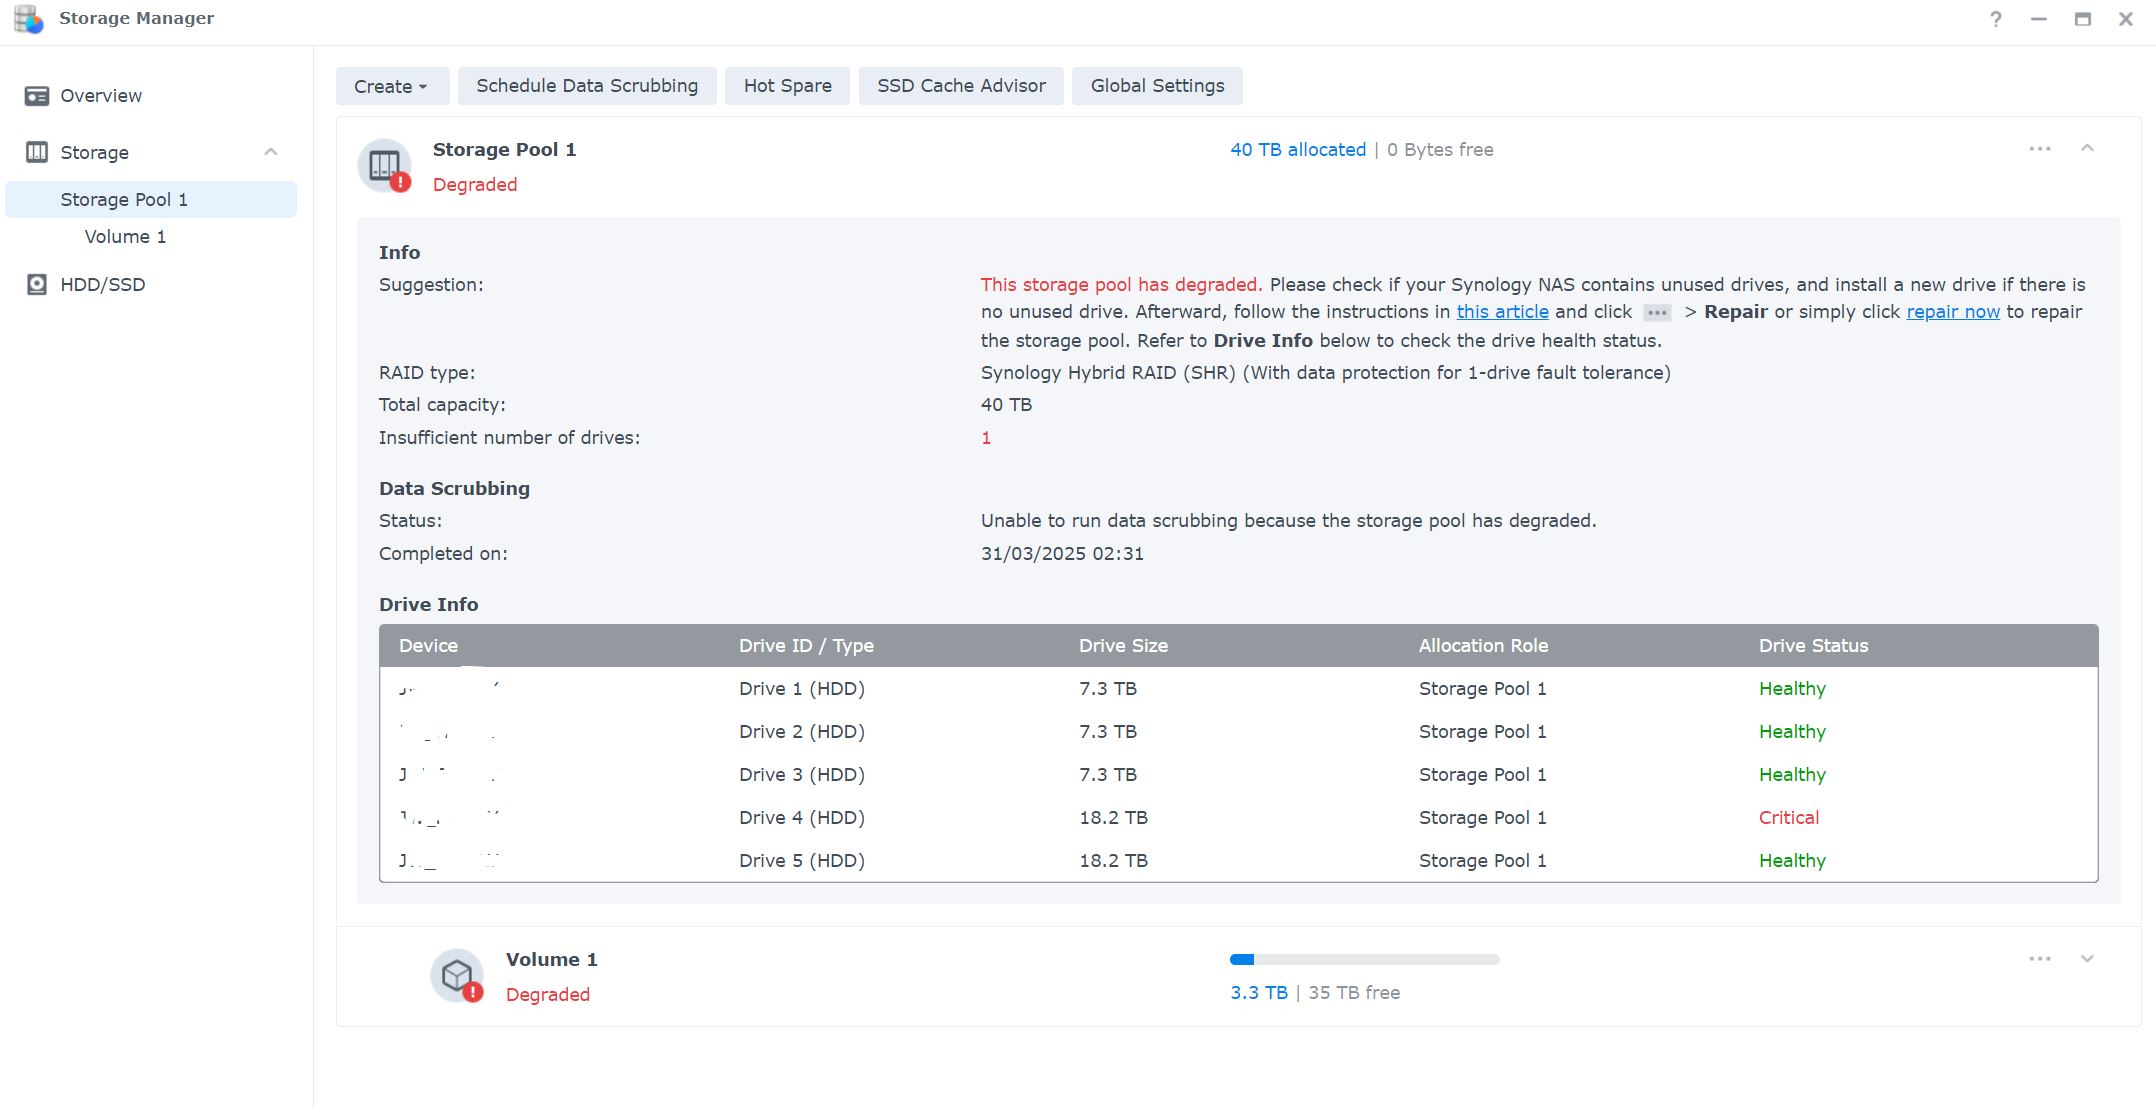Open Storage Pool 1 more options menu
Screen dimensions: 2156x1109
pos(2040,149)
